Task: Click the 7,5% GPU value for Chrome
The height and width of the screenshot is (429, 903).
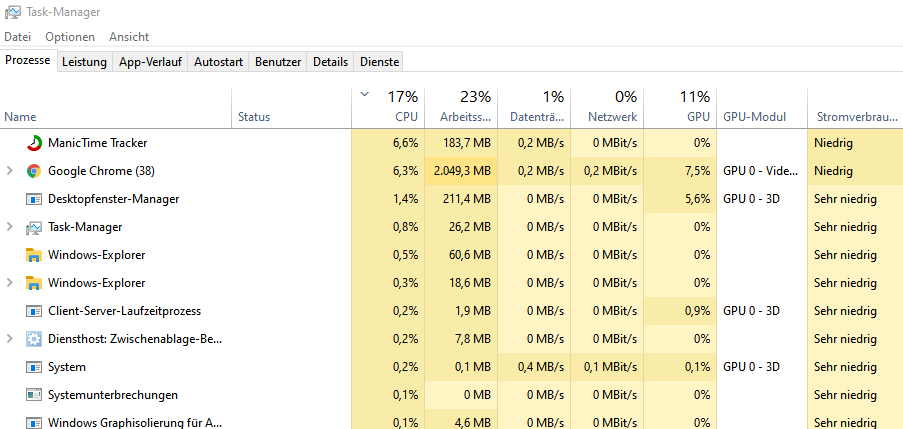Action: point(697,171)
